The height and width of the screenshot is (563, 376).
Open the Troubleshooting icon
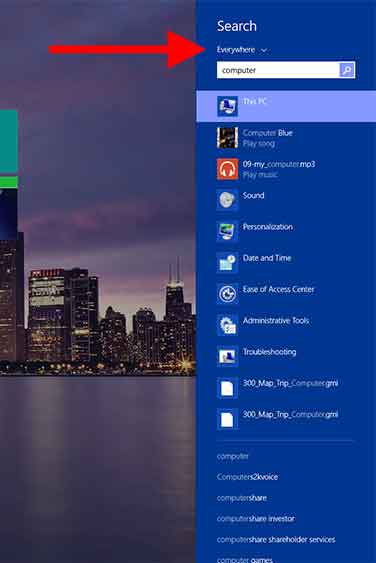227,356
